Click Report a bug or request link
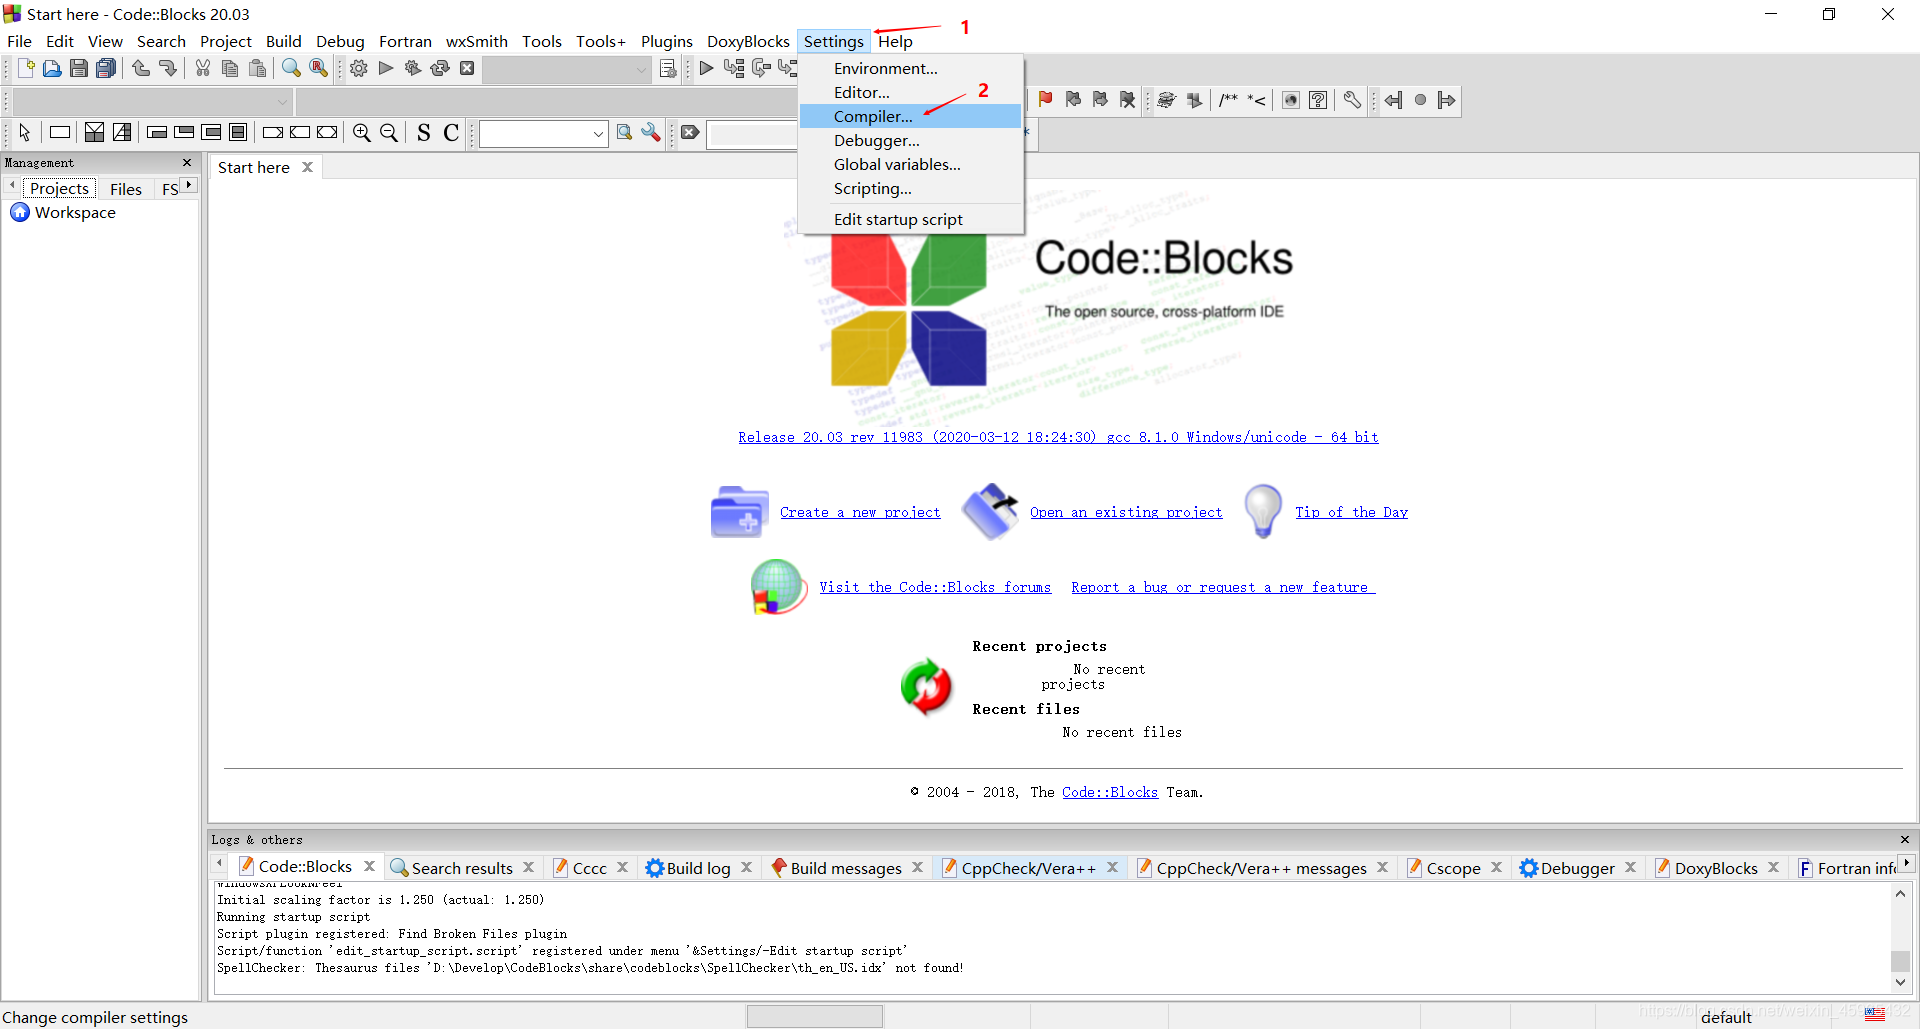The image size is (1920, 1029). tap(1223, 587)
